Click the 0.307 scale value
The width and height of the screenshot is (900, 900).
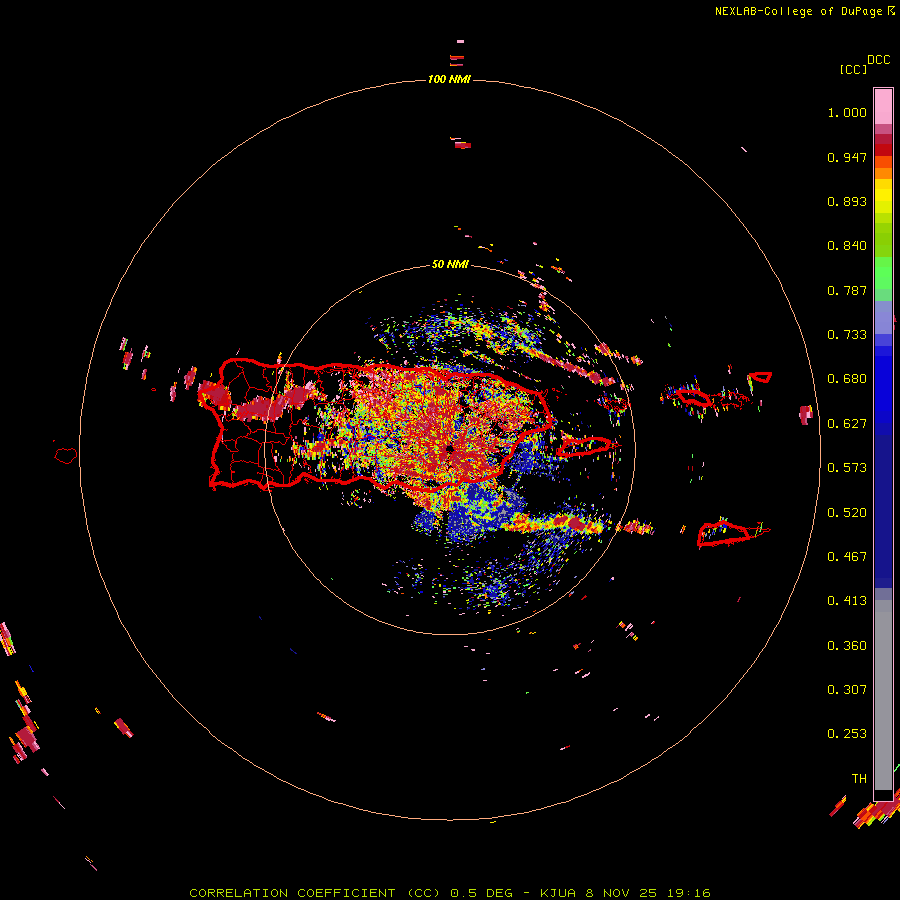pos(847,690)
